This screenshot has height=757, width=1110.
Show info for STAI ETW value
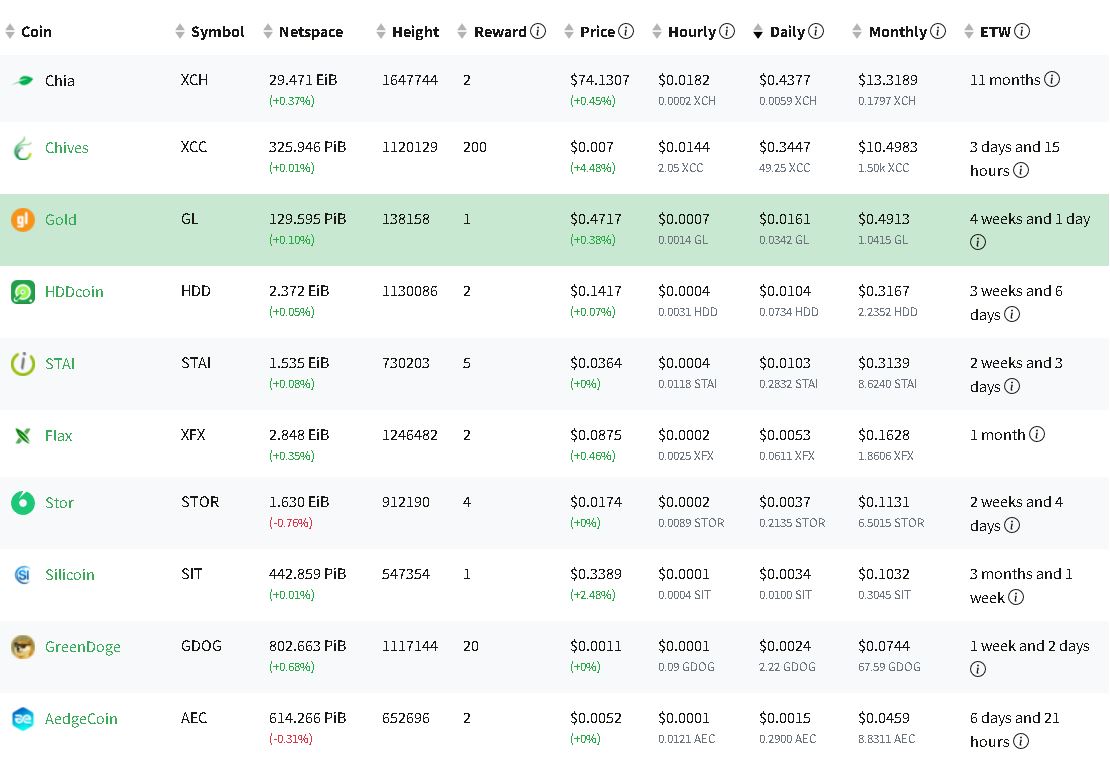point(1012,386)
